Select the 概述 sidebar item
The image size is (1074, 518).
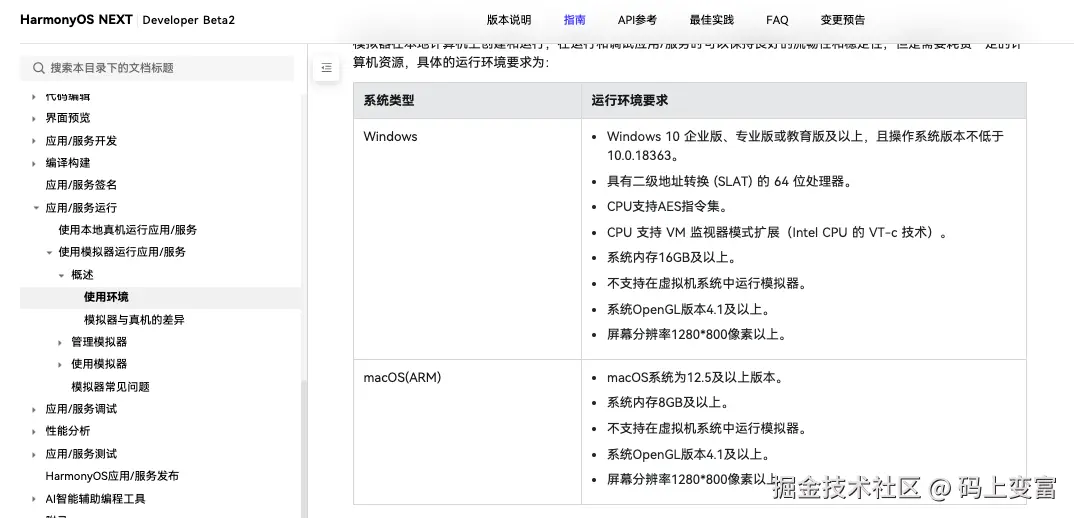[82, 275]
